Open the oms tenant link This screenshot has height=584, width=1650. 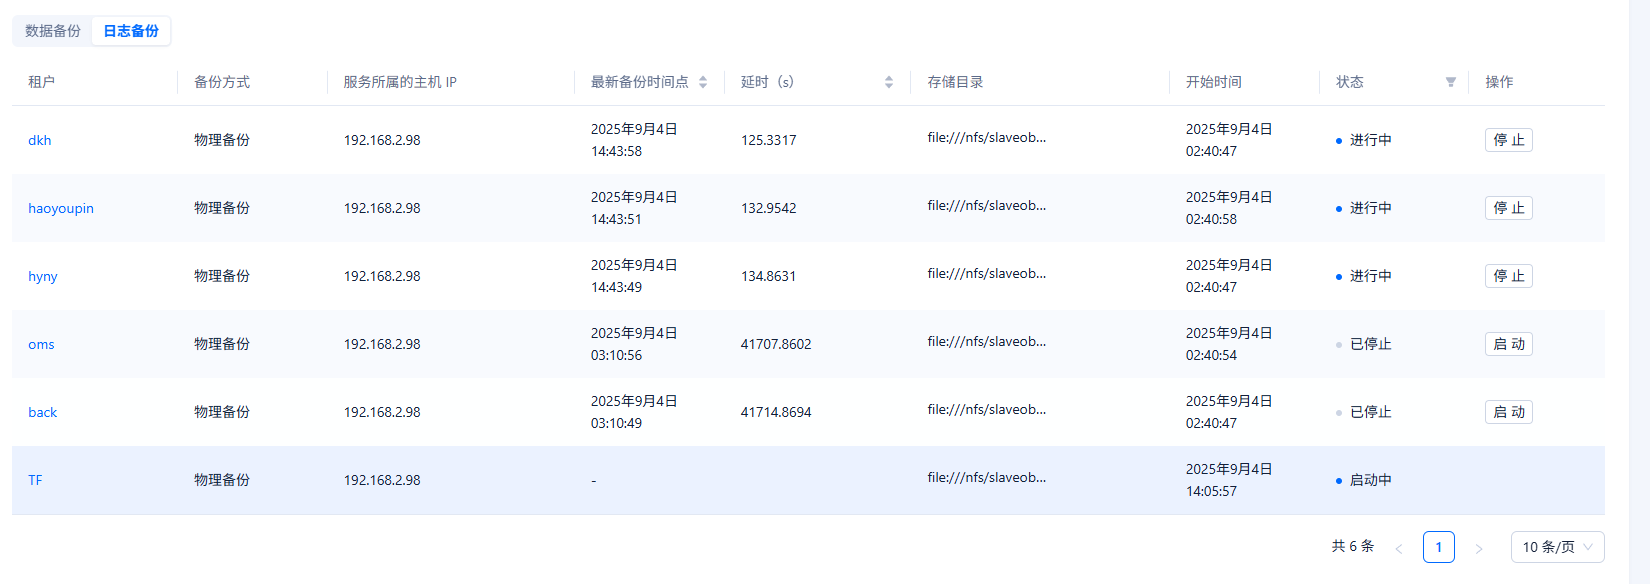point(41,344)
